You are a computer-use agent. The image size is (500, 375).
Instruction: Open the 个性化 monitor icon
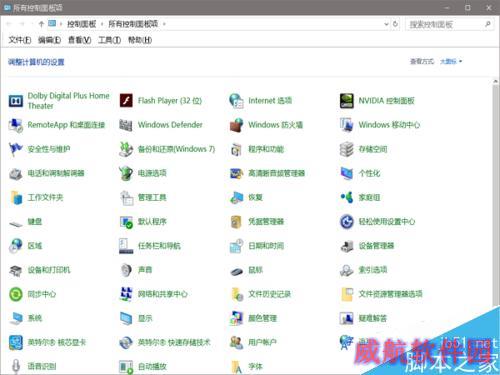pos(347,173)
